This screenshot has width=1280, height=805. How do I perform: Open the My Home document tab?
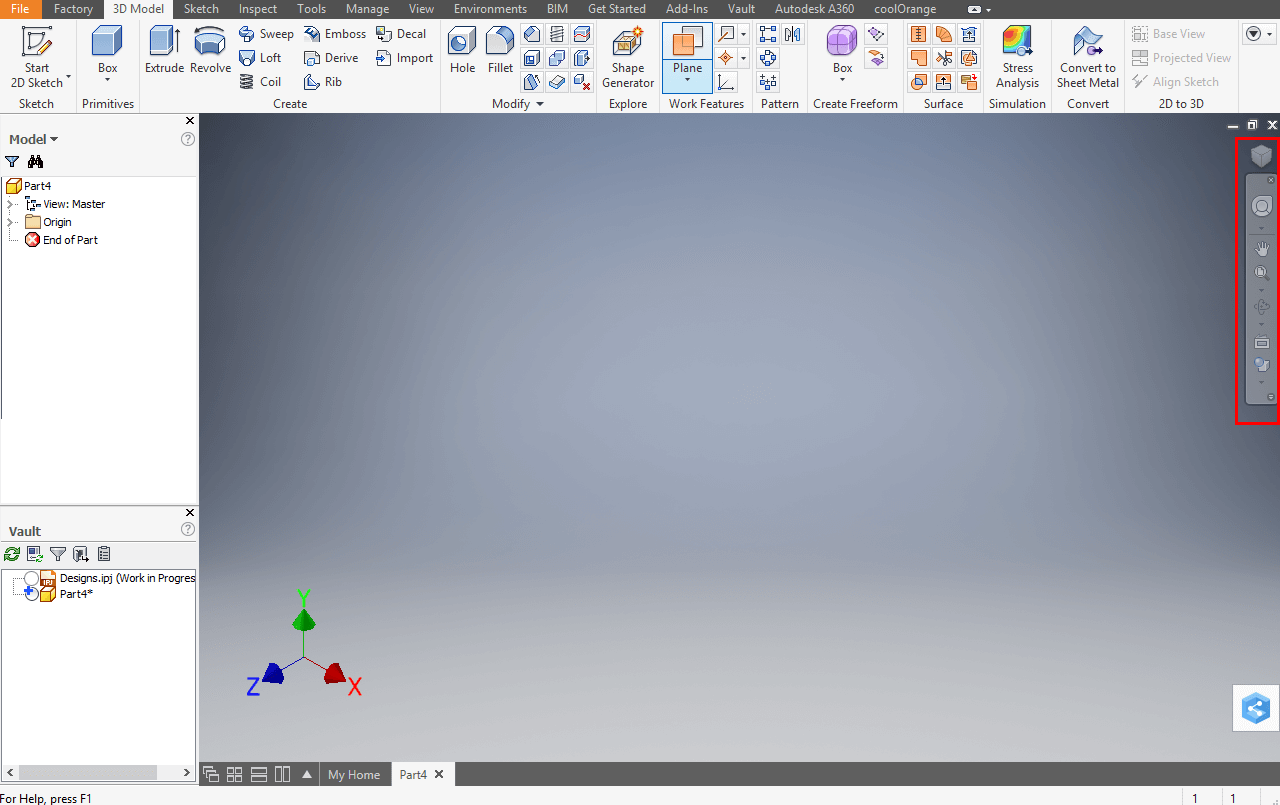pyautogui.click(x=354, y=774)
